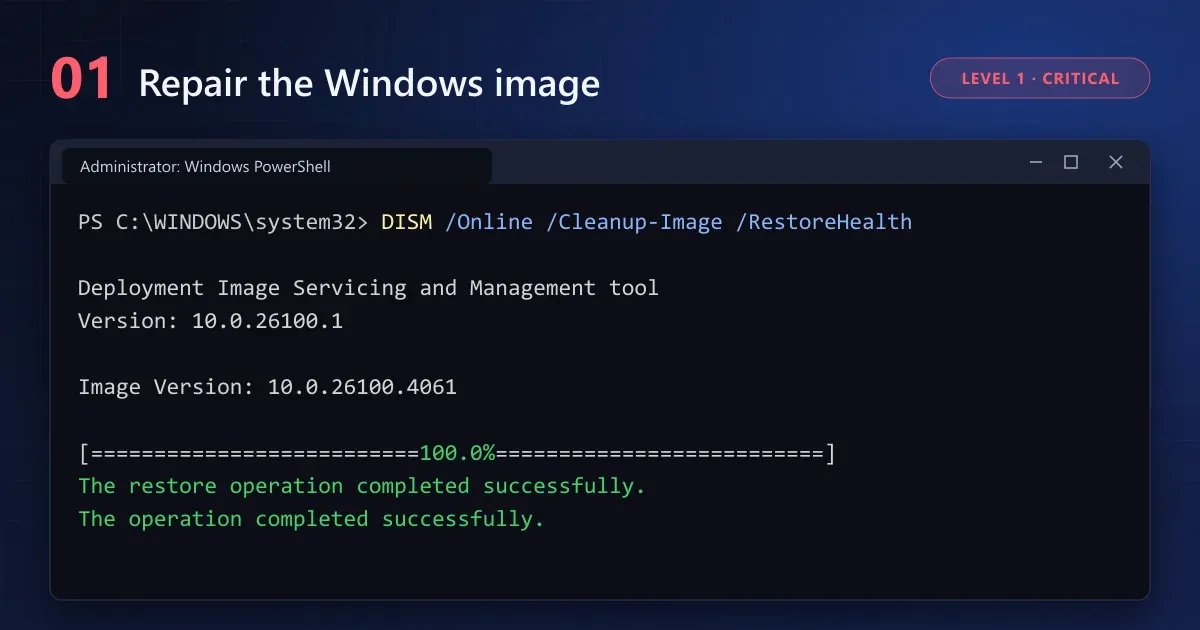Viewport: 1200px width, 630px height.
Task: Click the DISM command word
Action: click(x=406, y=222)
